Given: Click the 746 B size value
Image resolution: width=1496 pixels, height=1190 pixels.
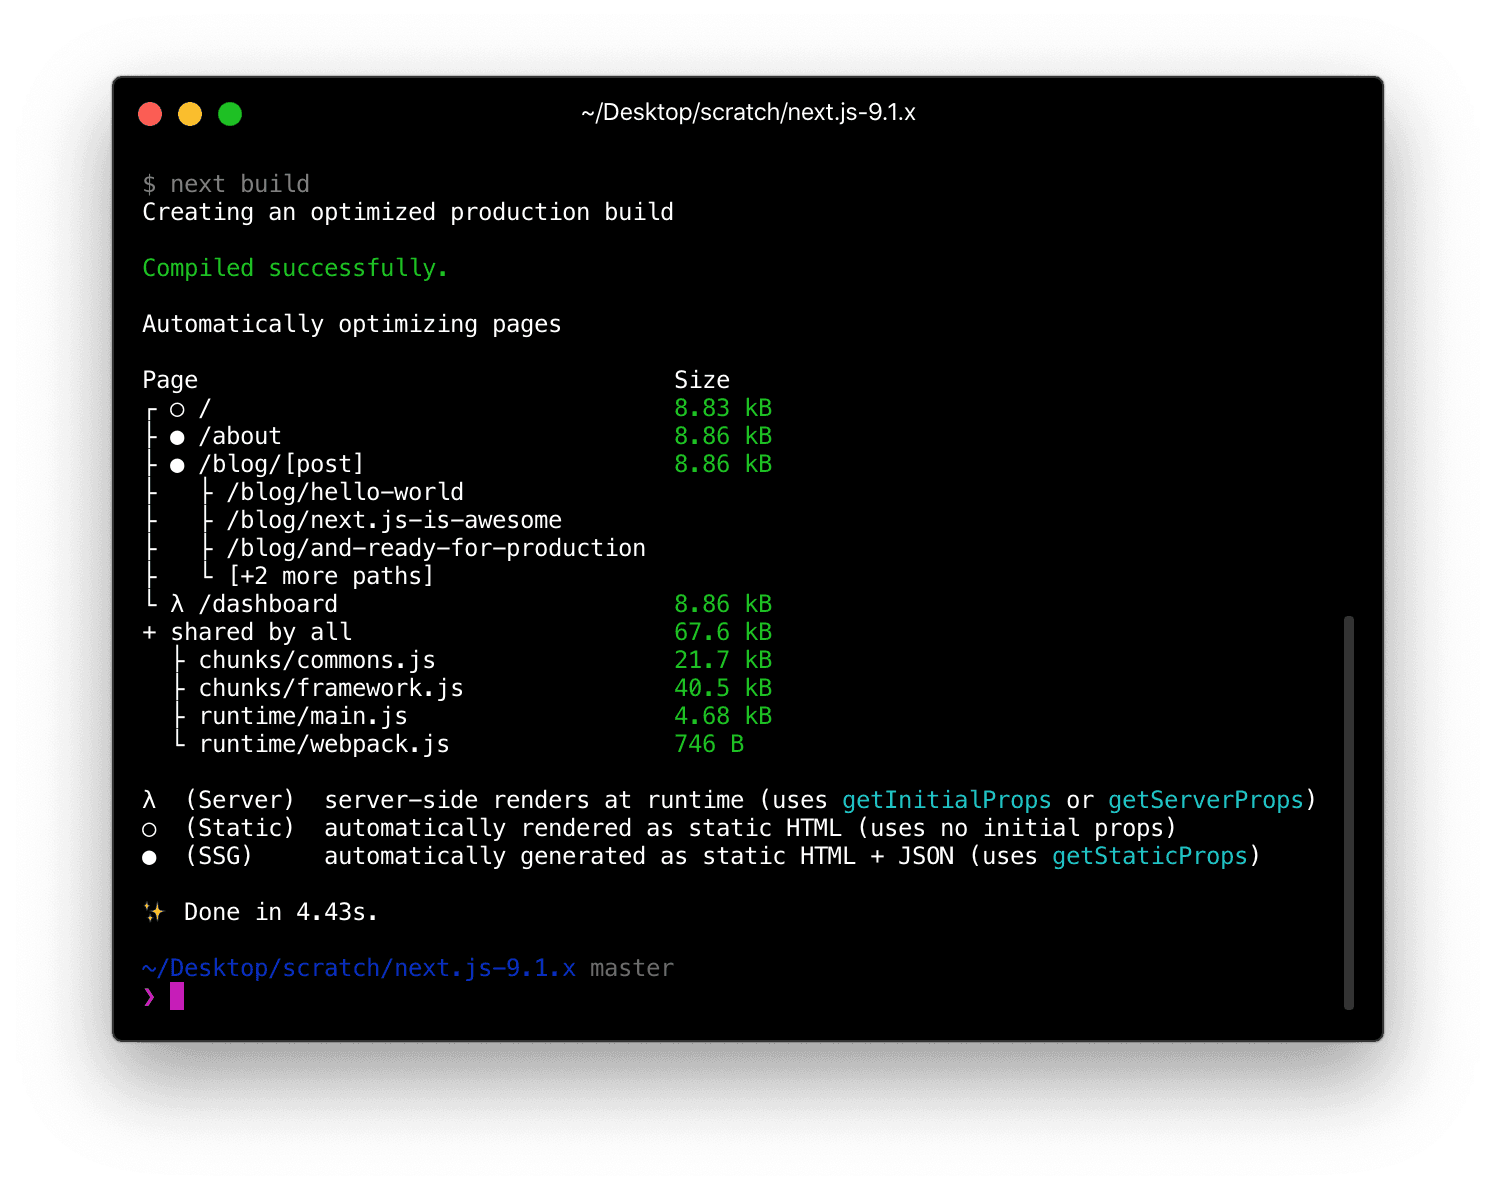Looking at the screenshot, I should pyautogui.click(x=709, y=744).
